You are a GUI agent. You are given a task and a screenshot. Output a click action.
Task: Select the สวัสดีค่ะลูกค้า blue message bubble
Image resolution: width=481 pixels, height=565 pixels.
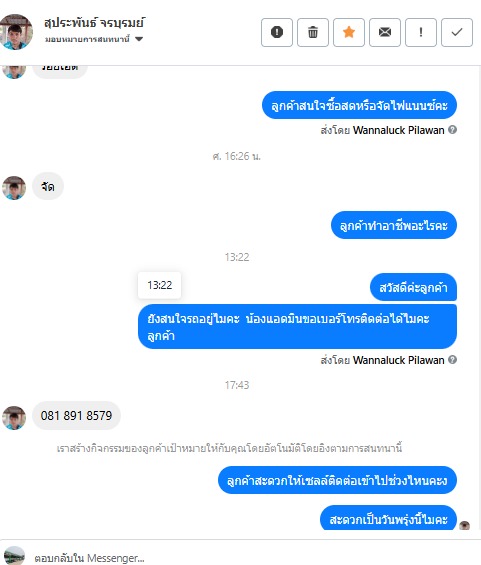tap(413, 287)
